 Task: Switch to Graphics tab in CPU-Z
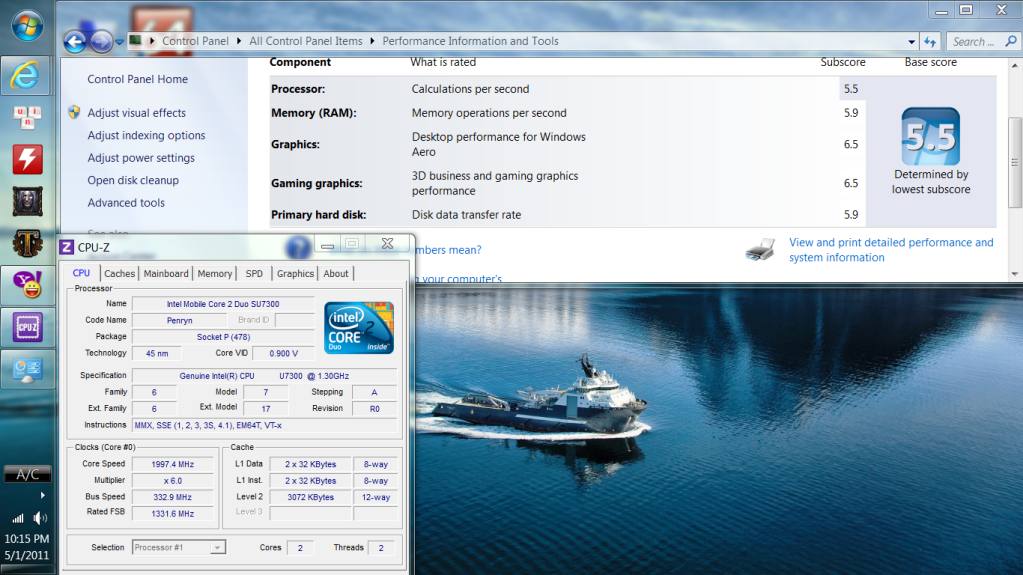295,273
